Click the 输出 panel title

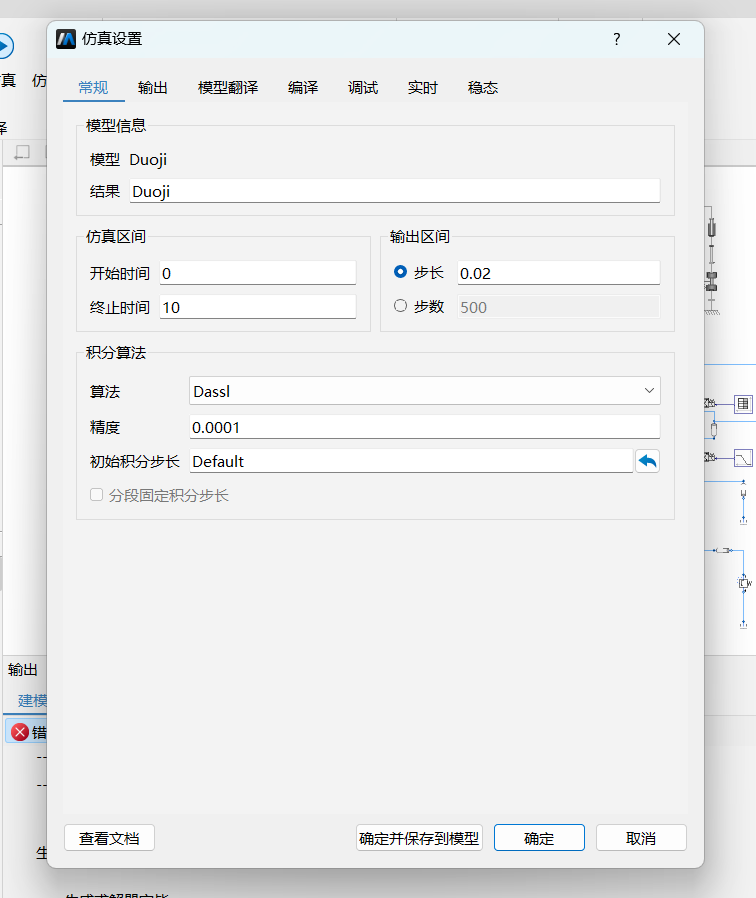tap(23, 669)
